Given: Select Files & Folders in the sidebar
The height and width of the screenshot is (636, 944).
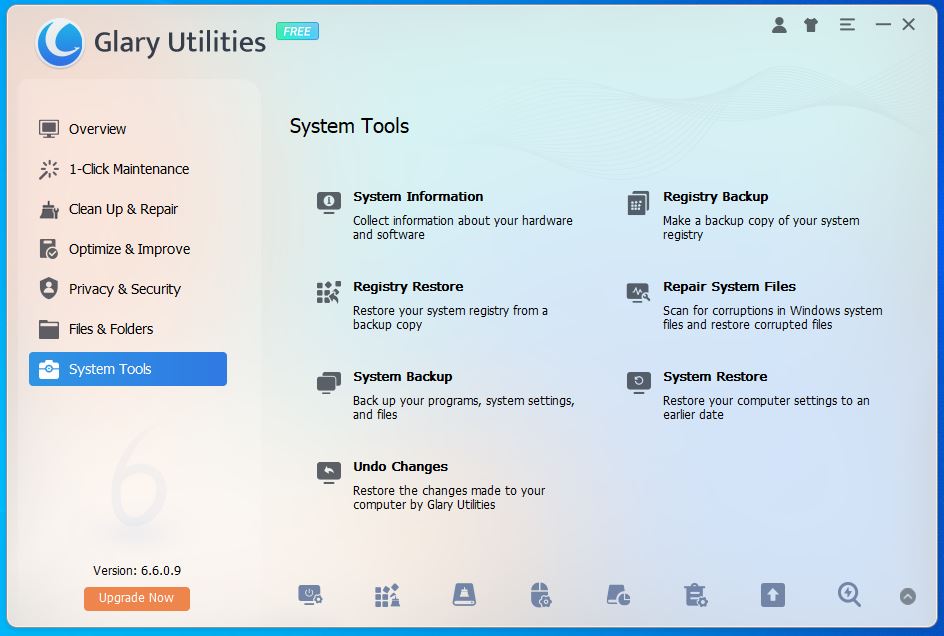Looking at the screenshot, I should point(128,329).
